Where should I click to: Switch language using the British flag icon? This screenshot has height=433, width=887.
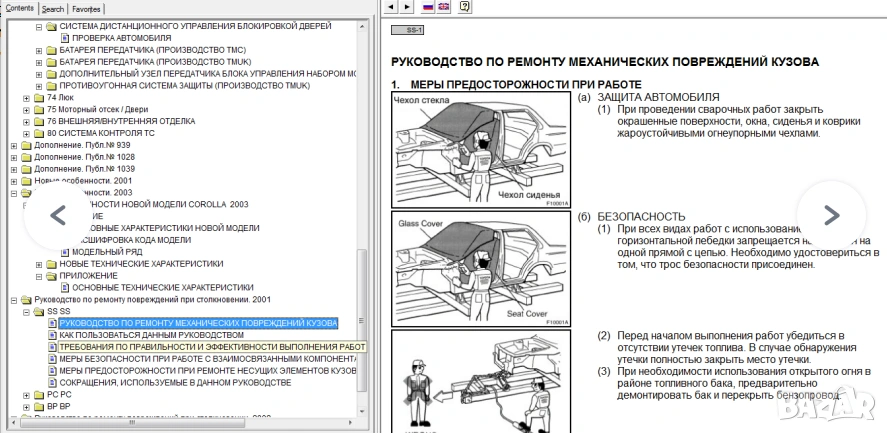[x=446, y=7]
